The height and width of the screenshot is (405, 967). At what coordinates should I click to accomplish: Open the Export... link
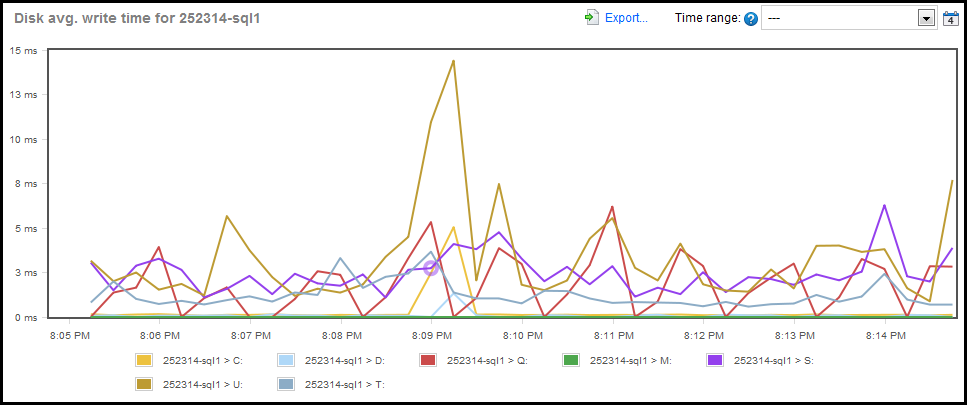click(x=626, y=18)
